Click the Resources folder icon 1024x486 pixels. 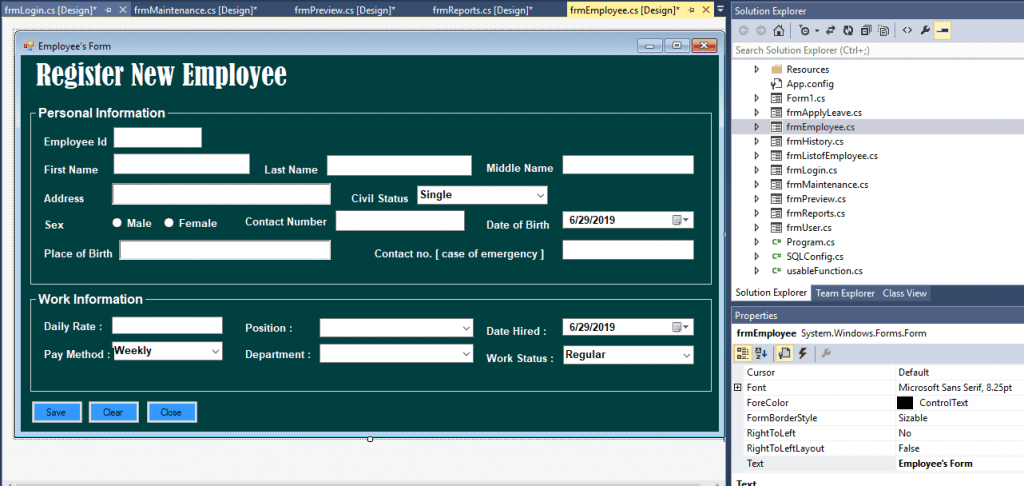pyautogui.click(x=776, y=69)
